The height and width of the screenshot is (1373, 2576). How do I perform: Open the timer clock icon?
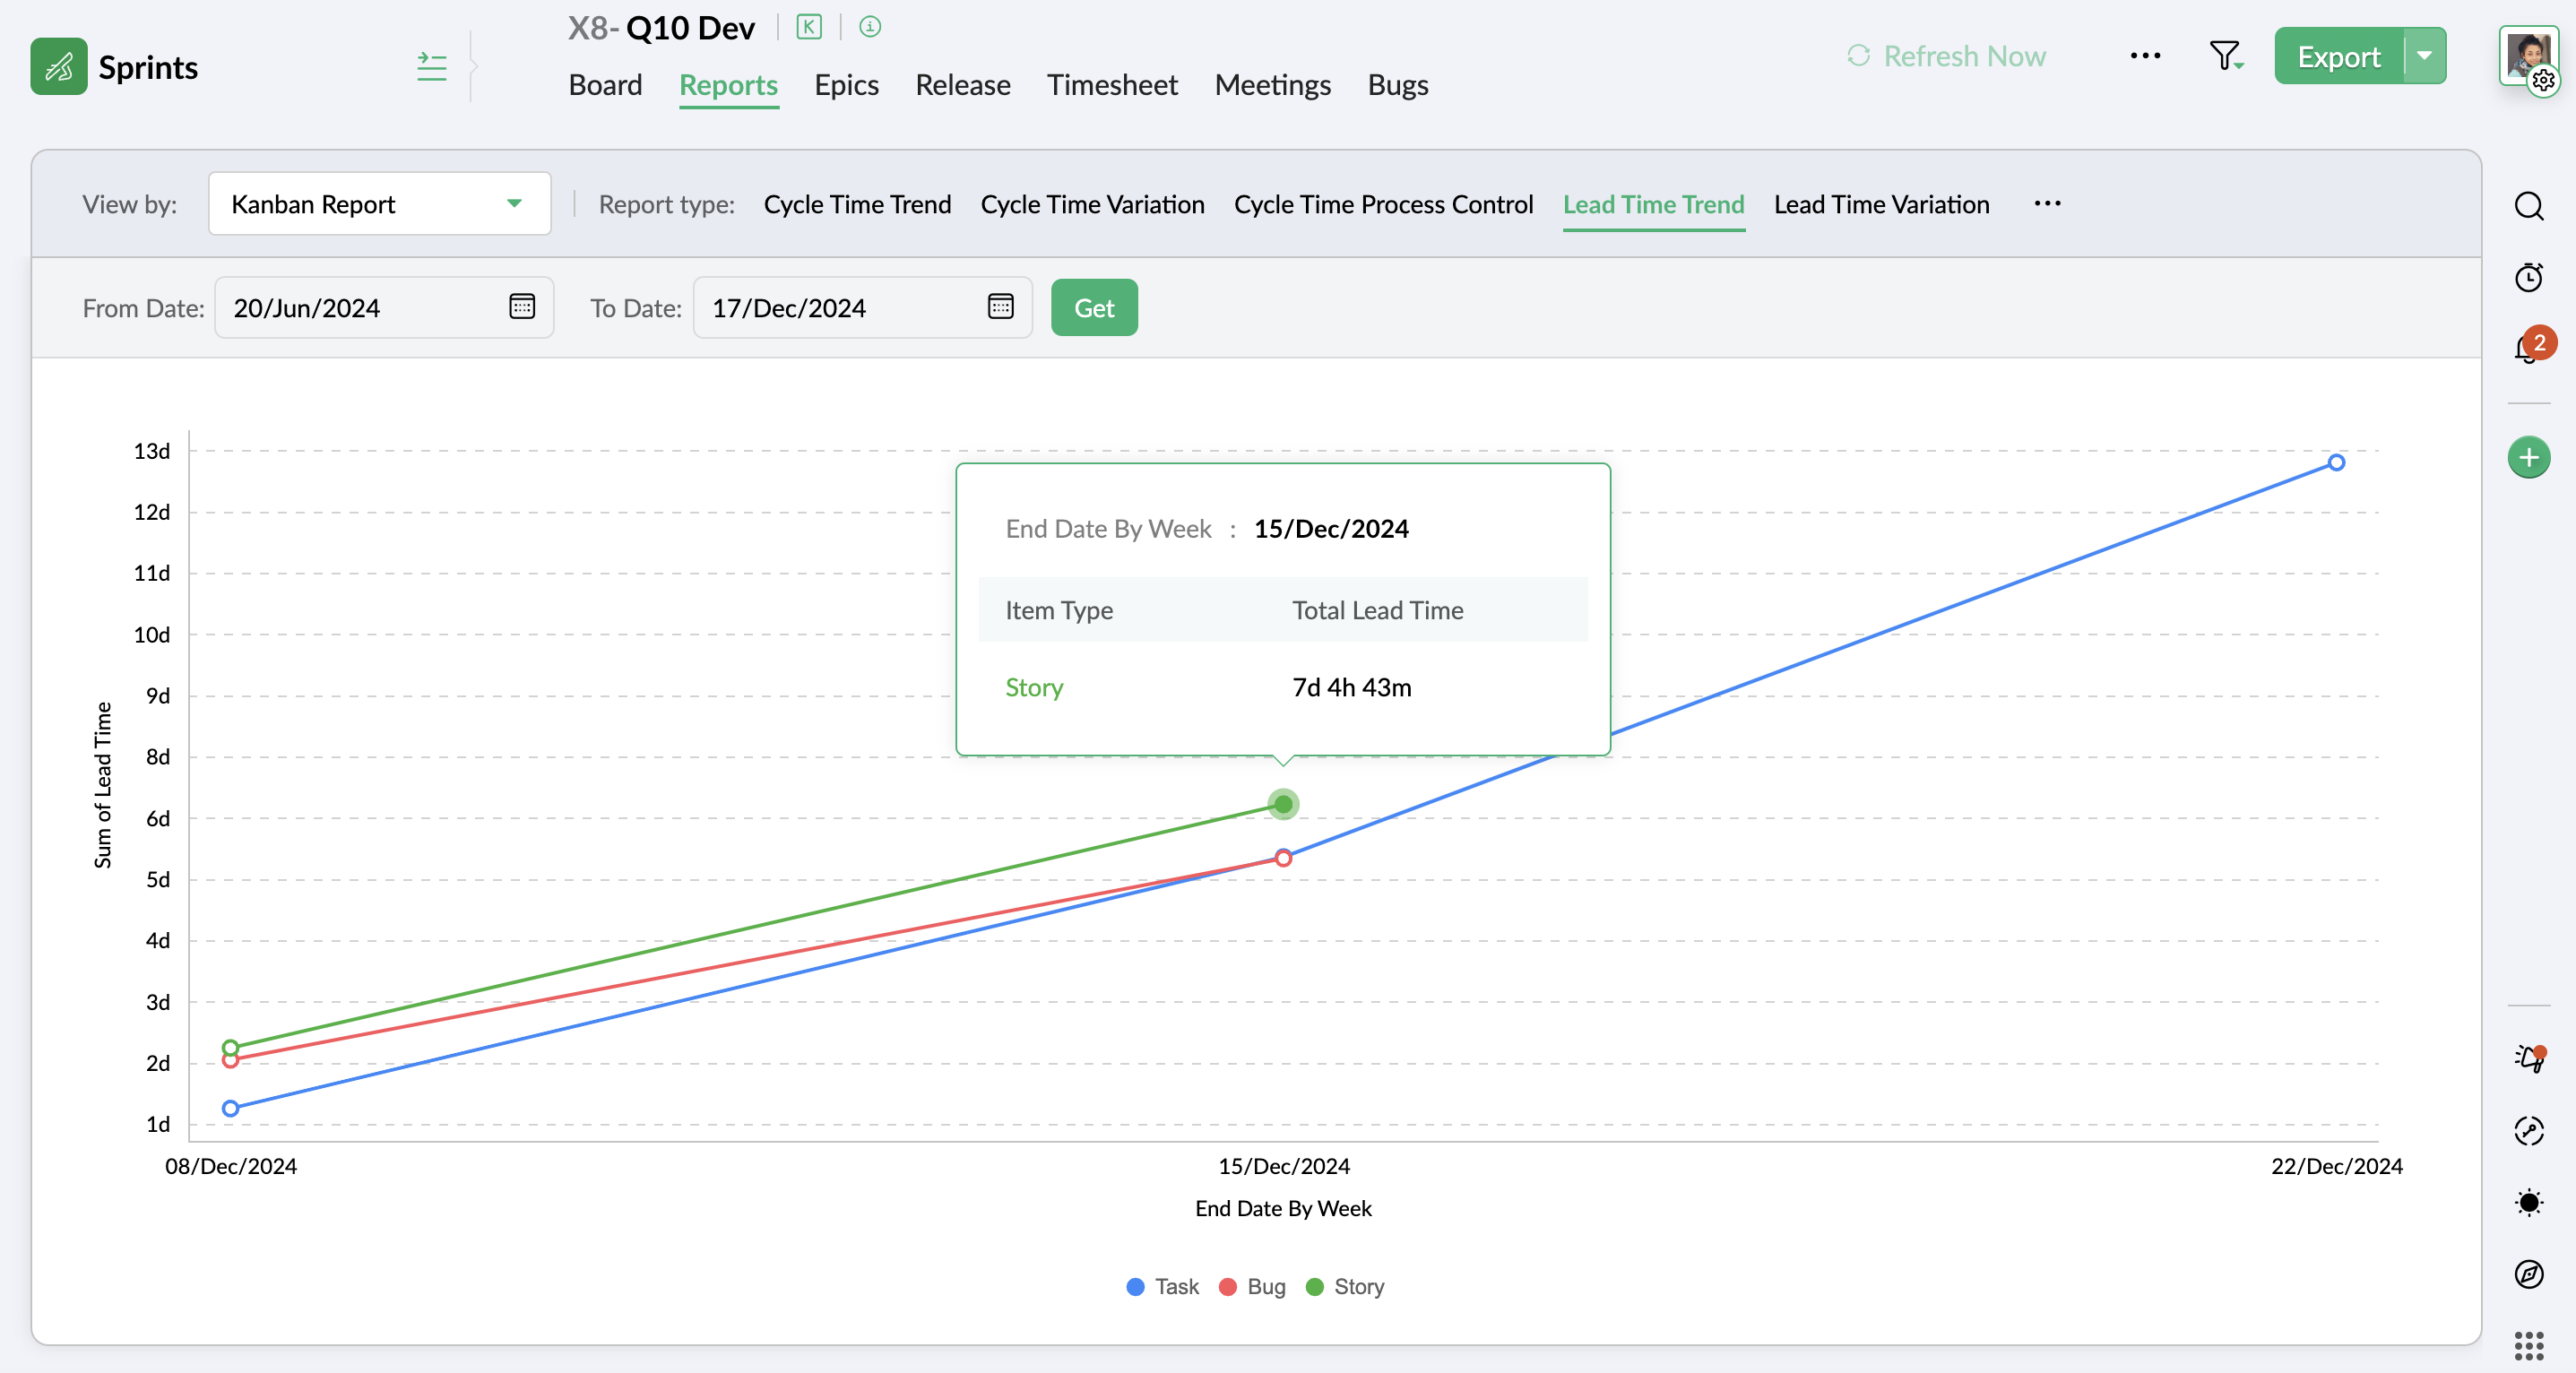[x=2528, y=277]
